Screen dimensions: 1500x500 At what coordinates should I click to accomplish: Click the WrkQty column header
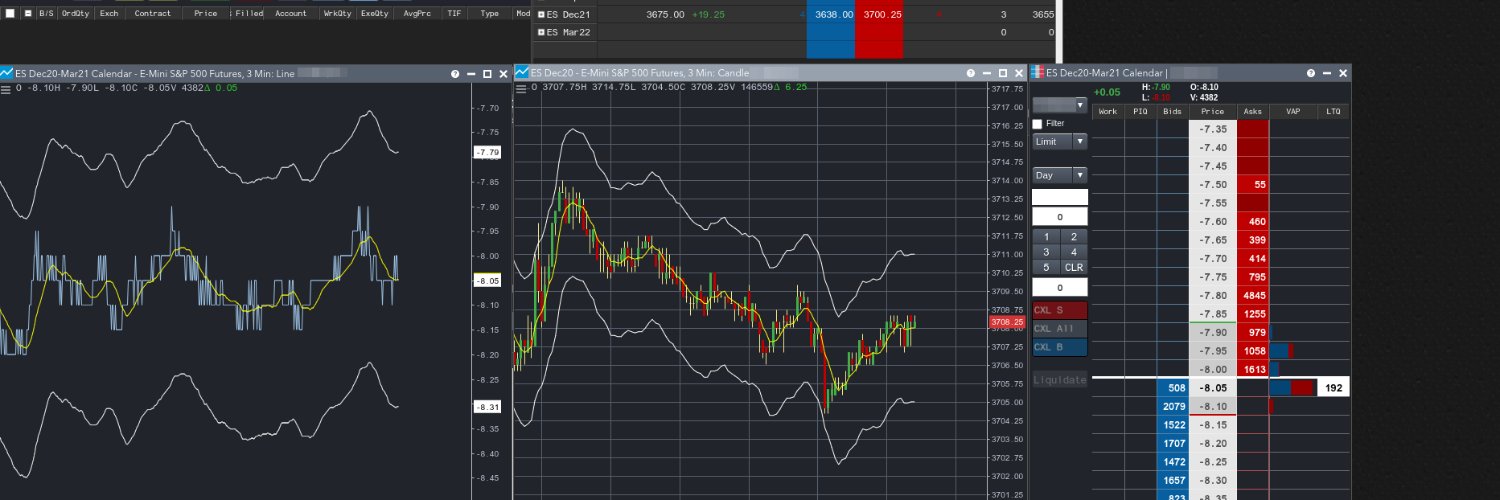tap(338, 14)
